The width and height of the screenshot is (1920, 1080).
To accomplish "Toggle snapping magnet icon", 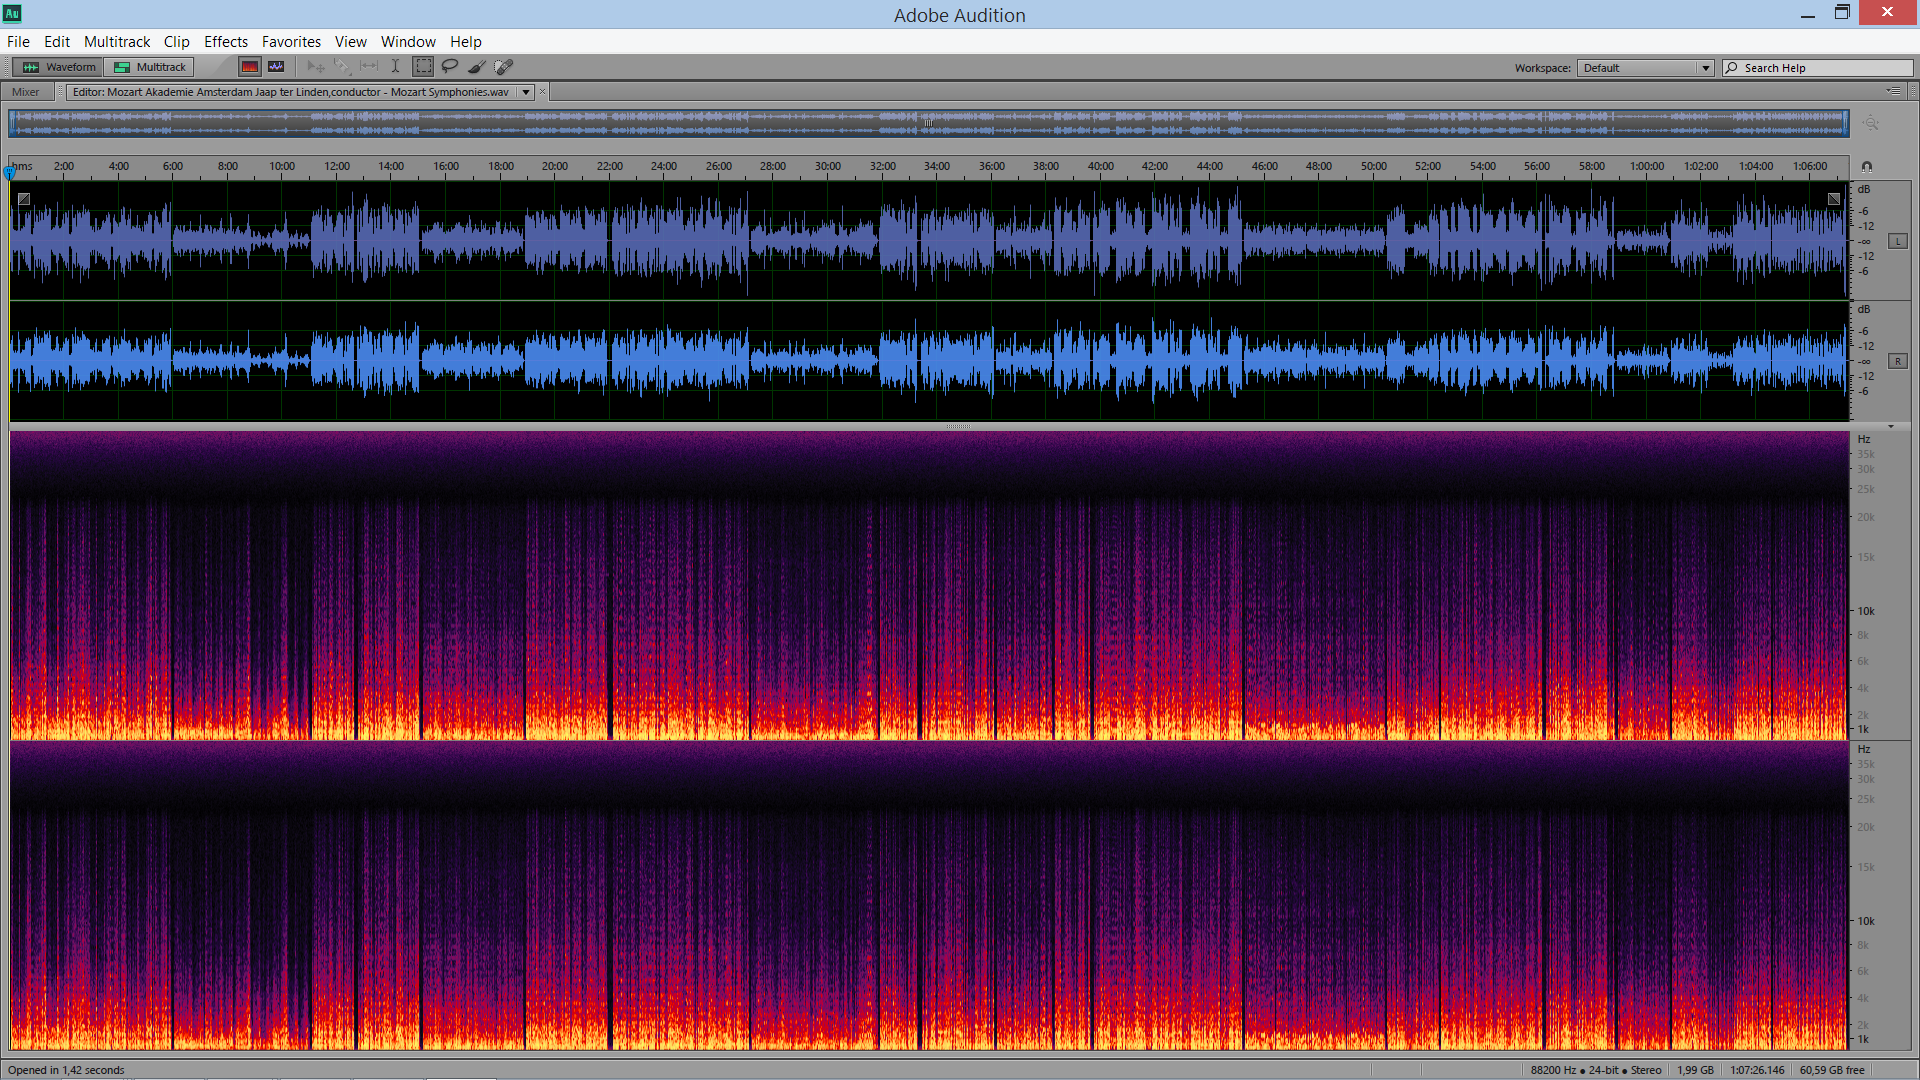I will 1866,167.
